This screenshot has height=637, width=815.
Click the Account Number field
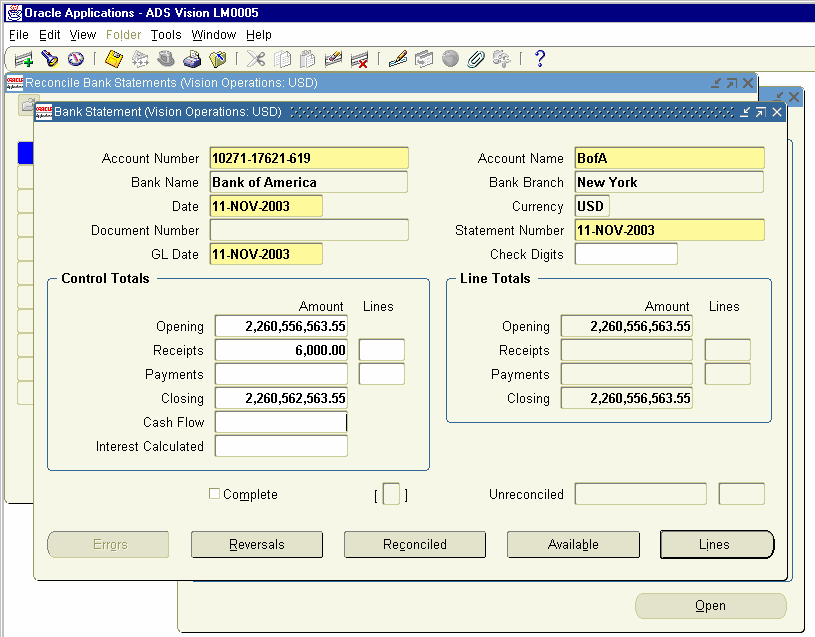309,158
